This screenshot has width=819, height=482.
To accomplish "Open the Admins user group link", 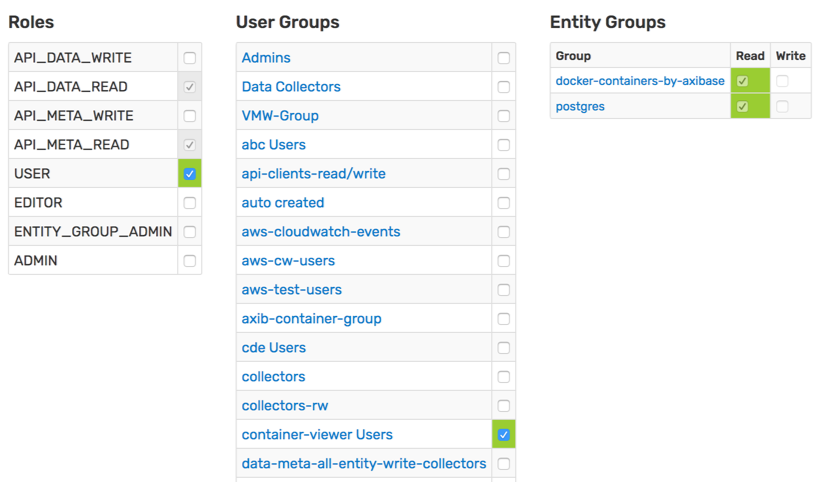I will point(266,58).
